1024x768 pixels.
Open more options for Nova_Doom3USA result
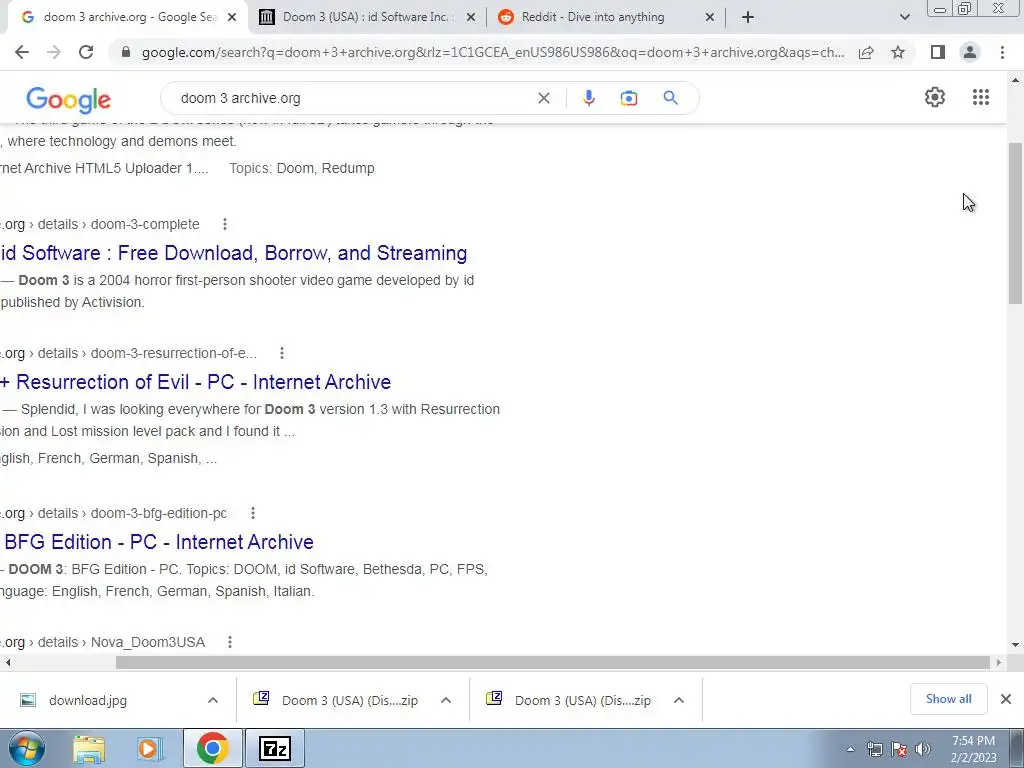click(x=229, y=642)
